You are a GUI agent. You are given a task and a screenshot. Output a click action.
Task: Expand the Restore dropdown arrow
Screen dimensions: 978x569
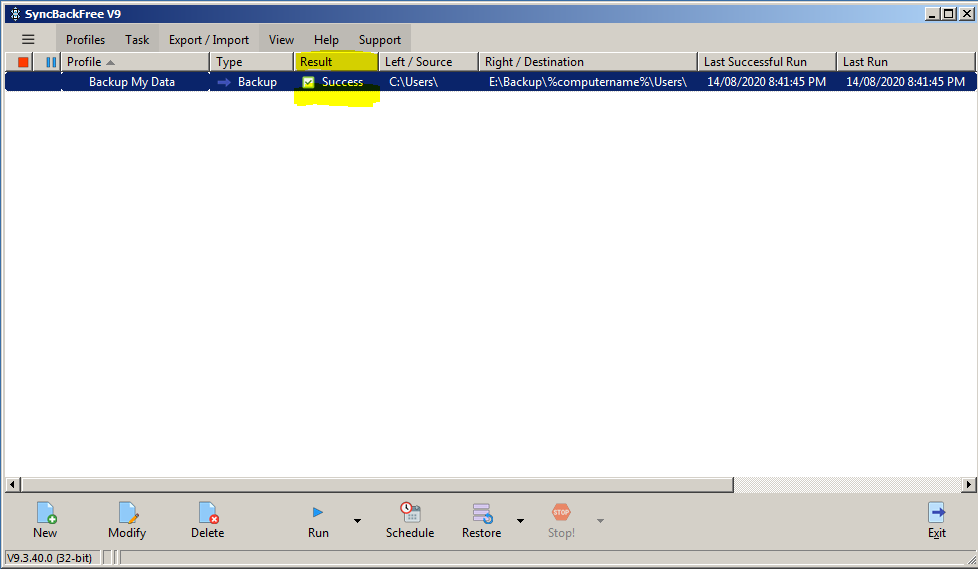[x=520, y=520]
